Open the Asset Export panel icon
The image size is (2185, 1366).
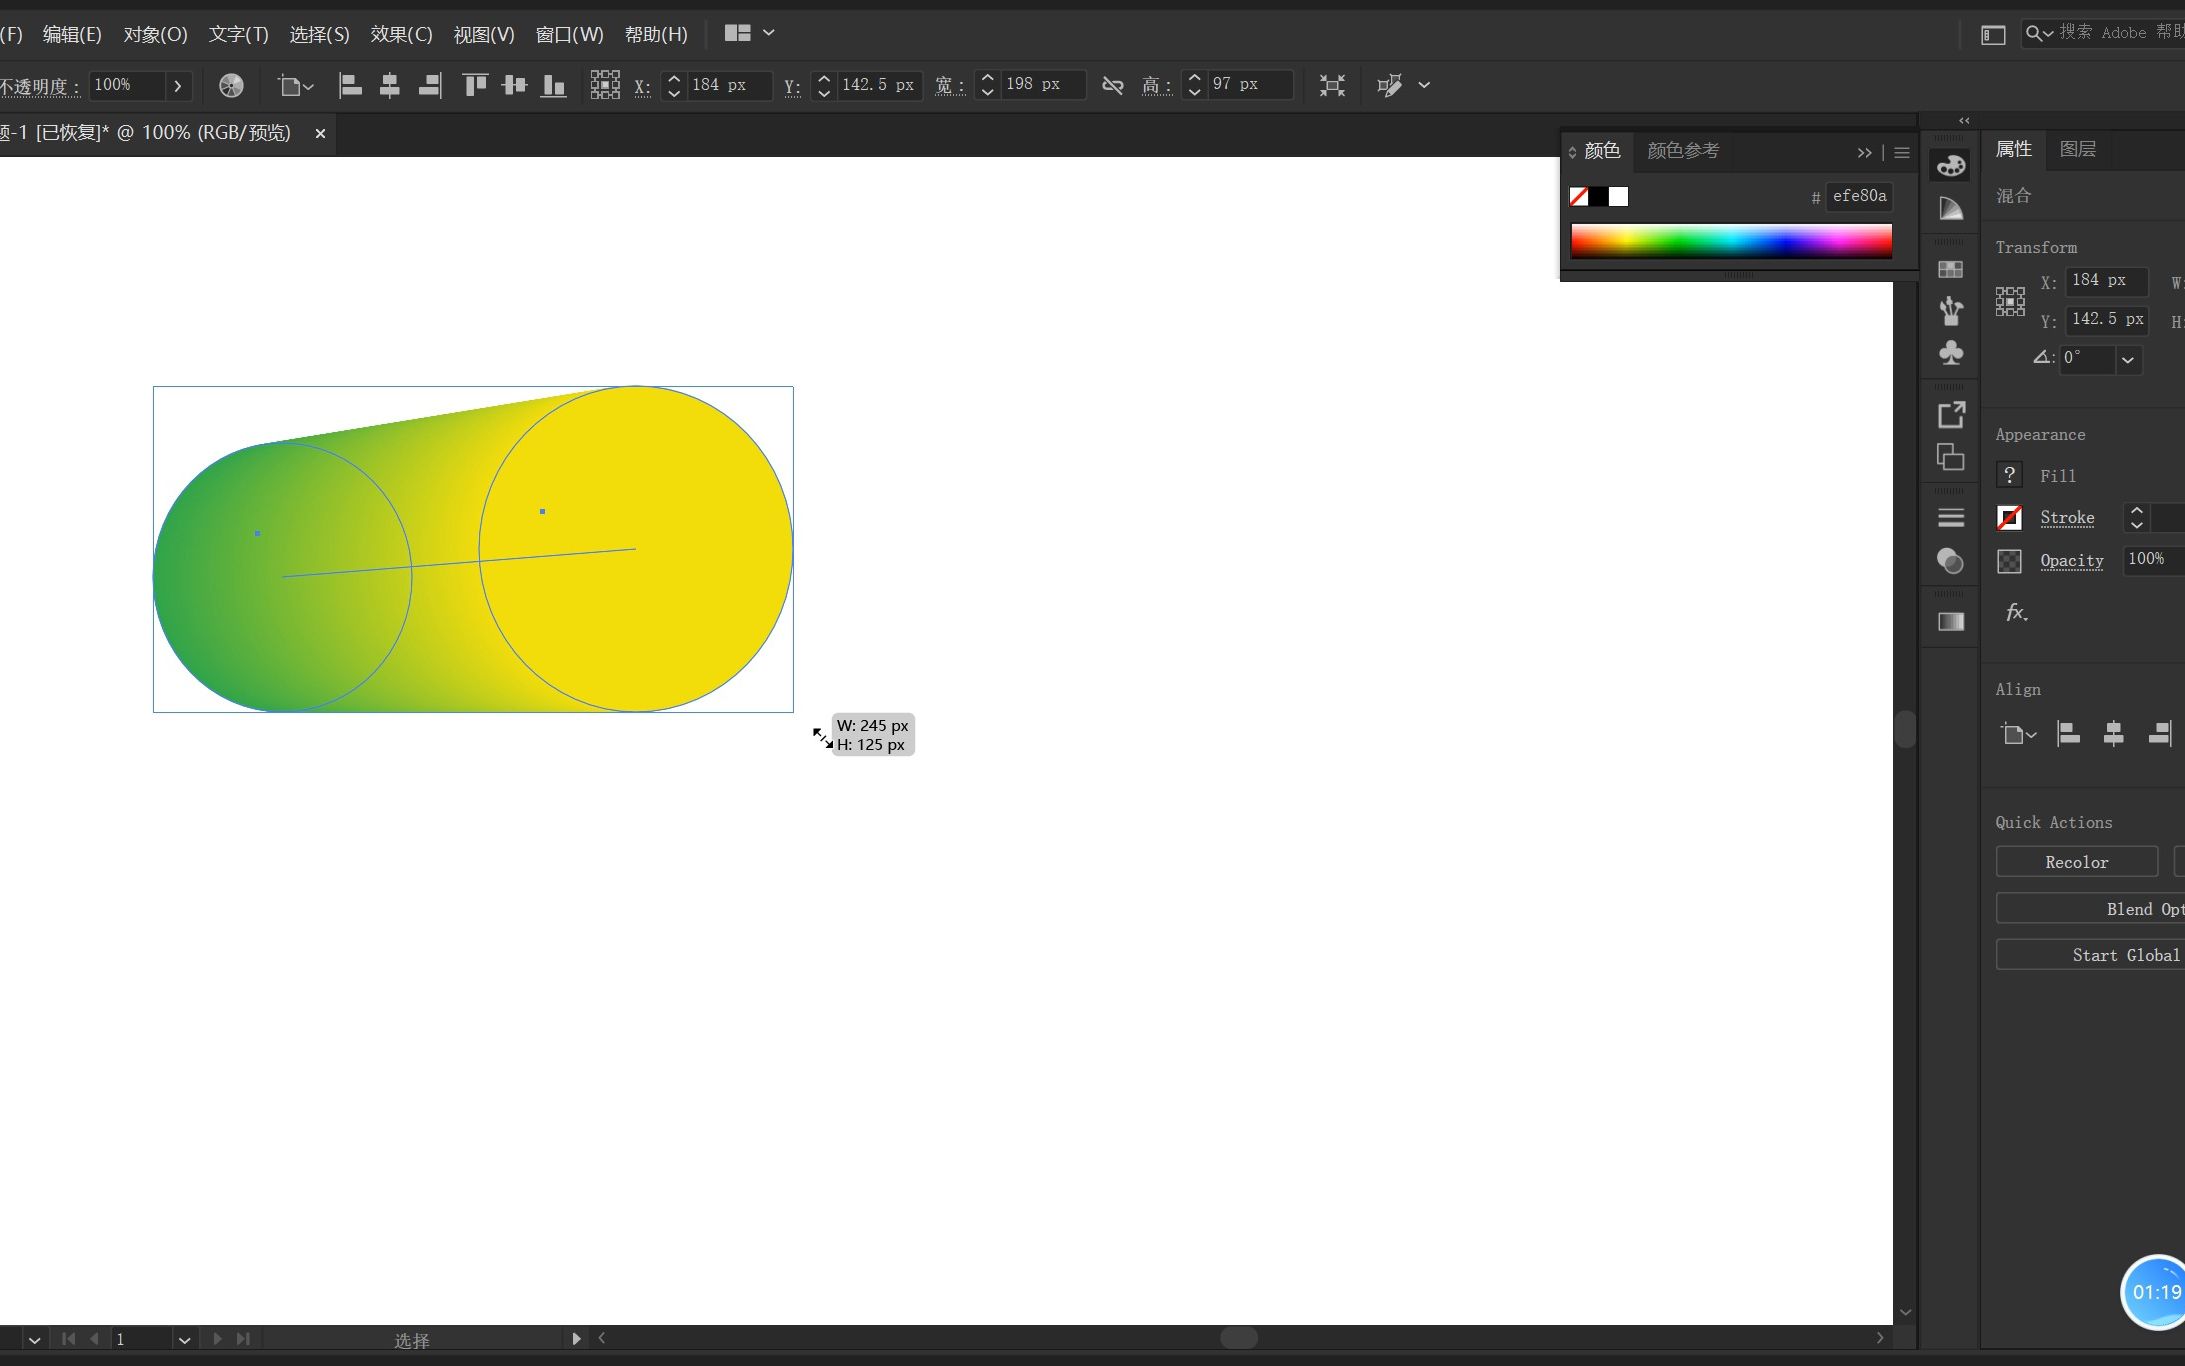(x=1950, y=415)
